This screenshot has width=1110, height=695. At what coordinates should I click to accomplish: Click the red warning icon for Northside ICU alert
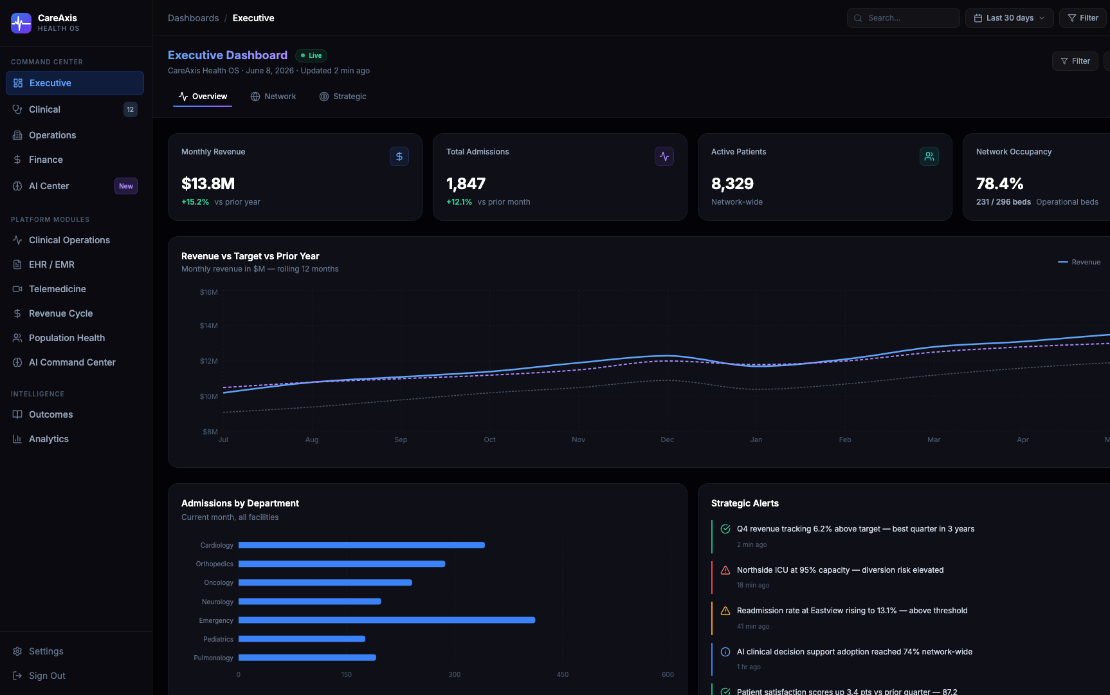point(725,570)
